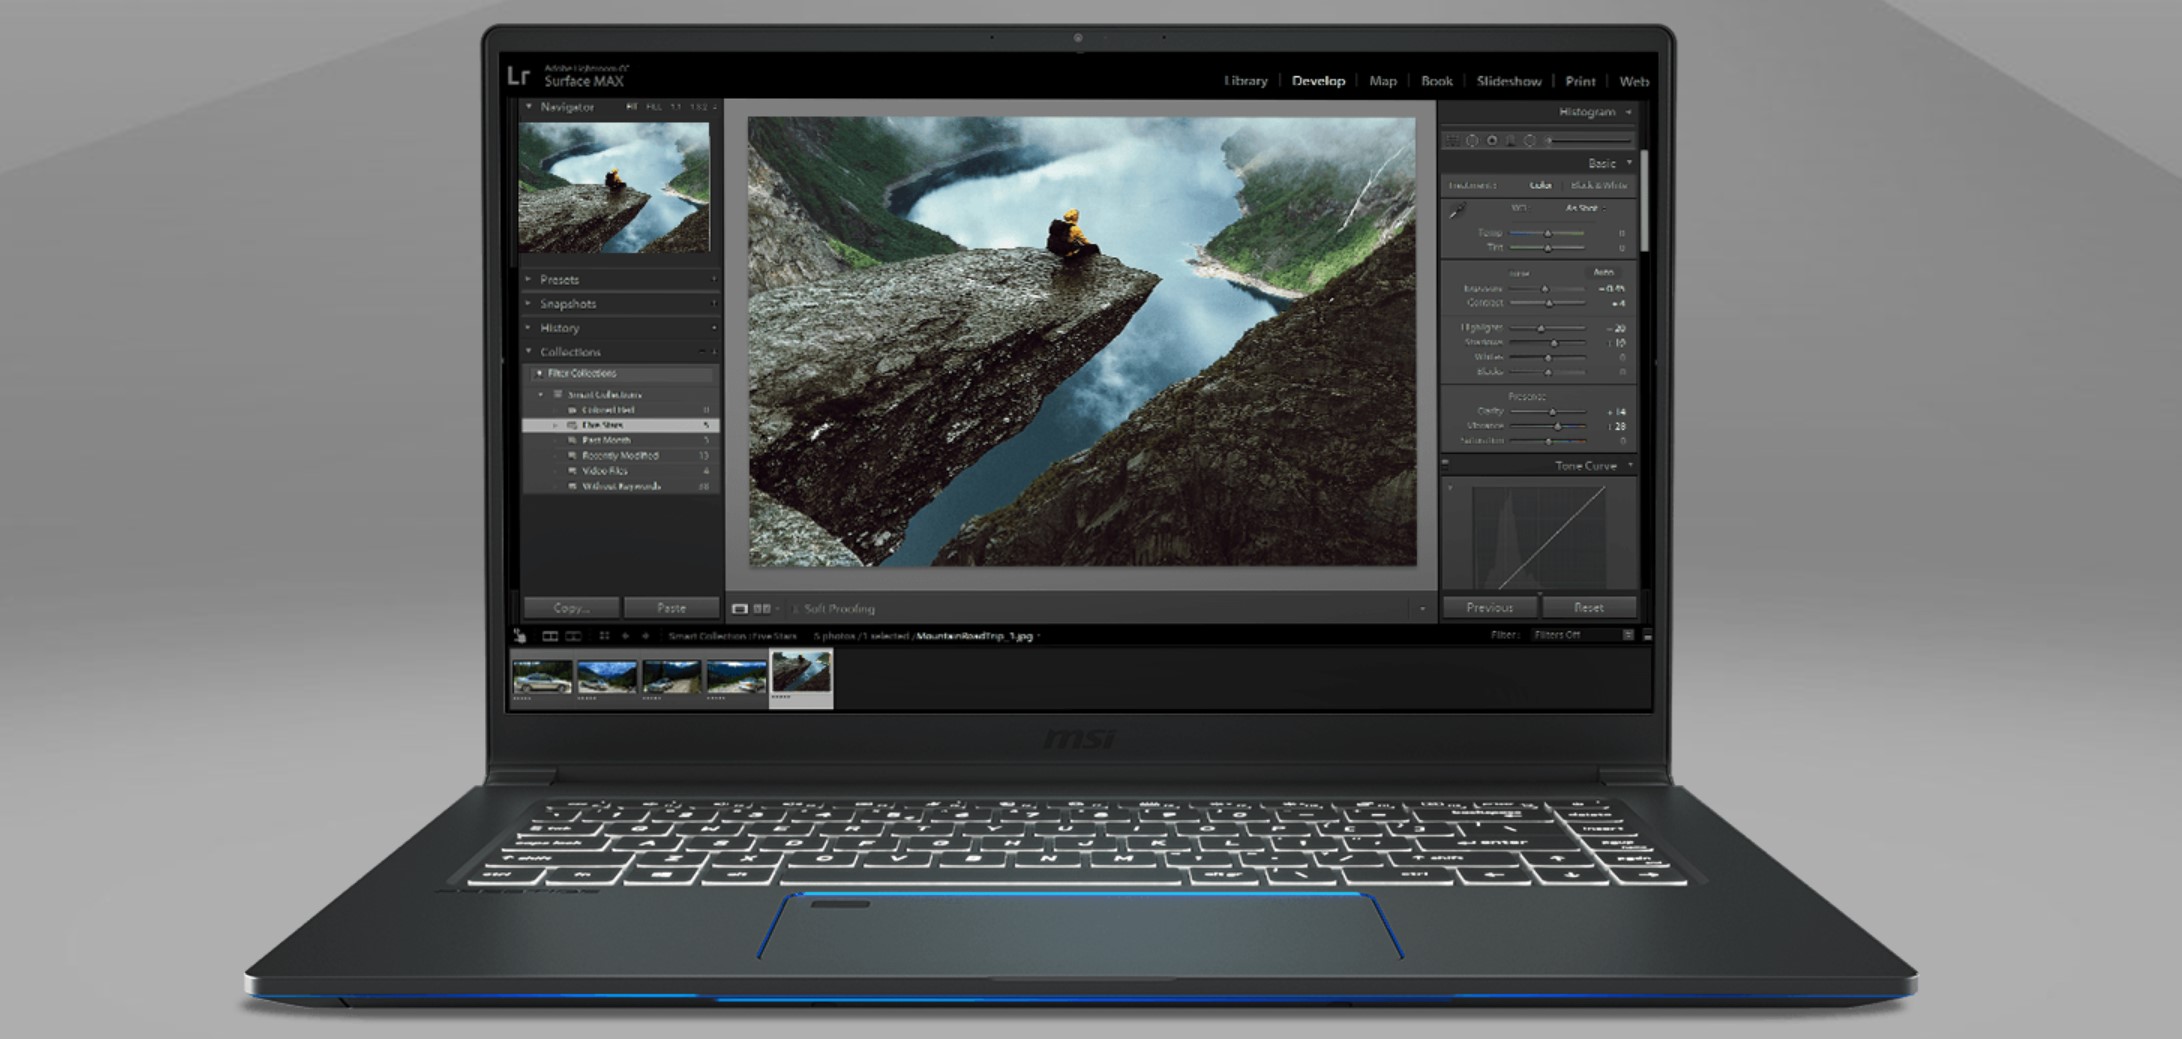Toggle the Tone Curve panel on/off switch
This screenshot has height=1039, width=2182.
[x=1445, y=463]
